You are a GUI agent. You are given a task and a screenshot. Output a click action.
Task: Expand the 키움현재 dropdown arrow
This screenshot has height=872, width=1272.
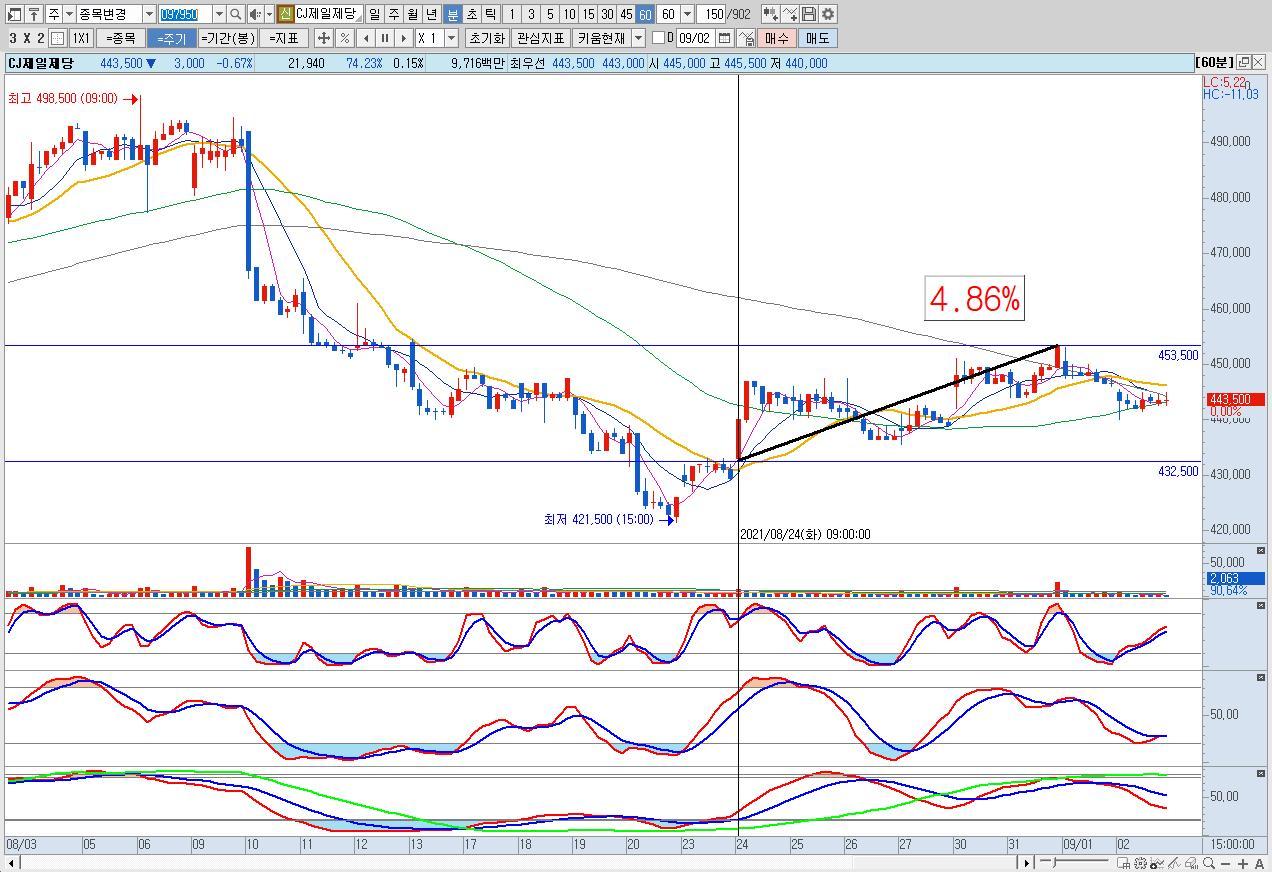point(638,38)
